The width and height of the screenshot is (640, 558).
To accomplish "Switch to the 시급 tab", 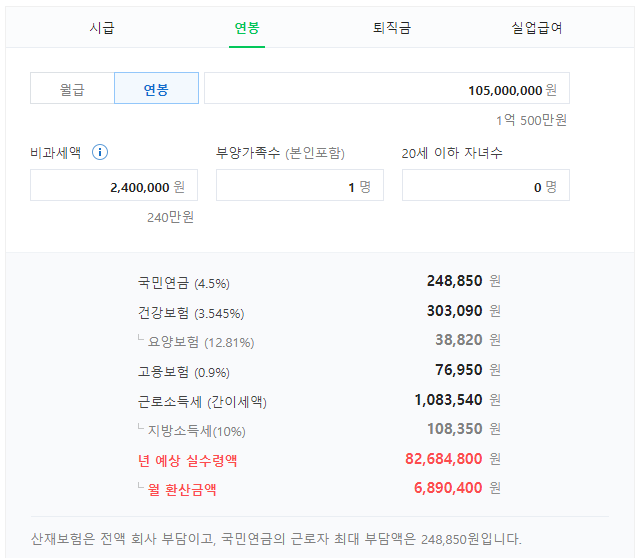I will (x=102, y=28).
